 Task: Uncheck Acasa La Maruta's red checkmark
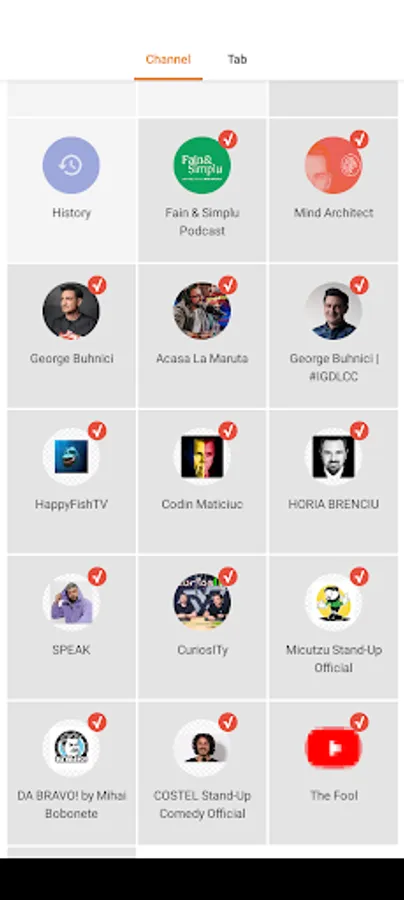tap(228, 285)
